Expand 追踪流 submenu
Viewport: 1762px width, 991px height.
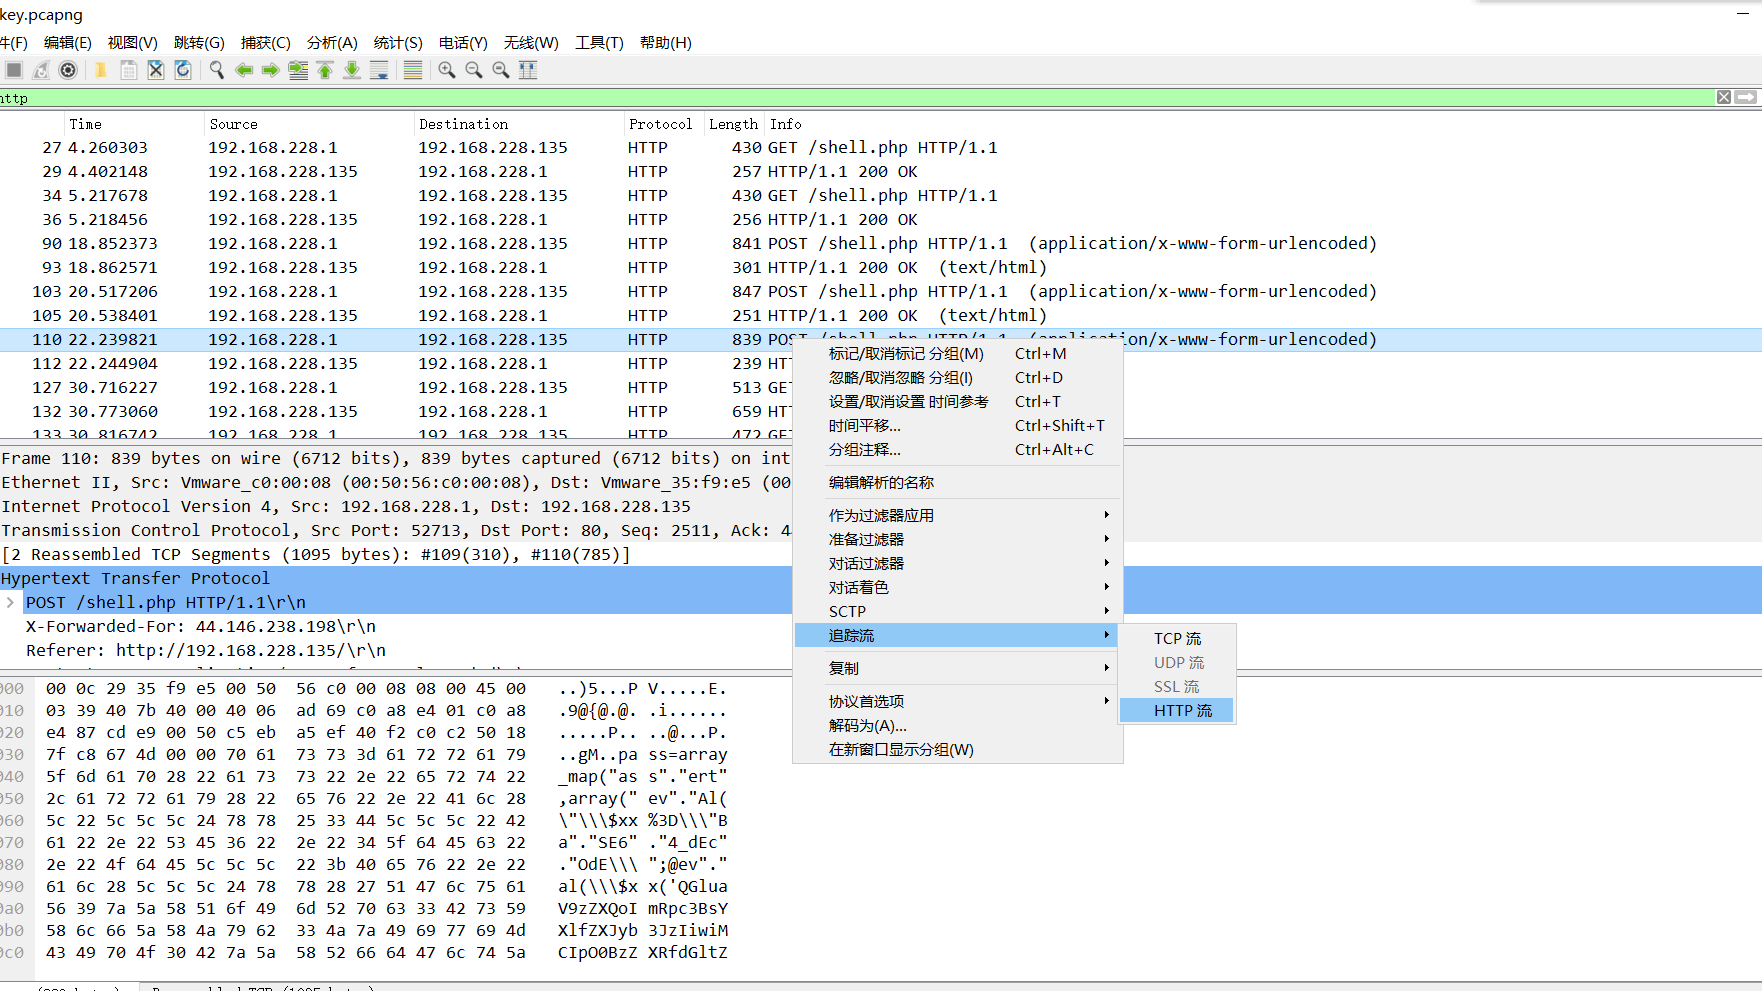[x=958, y=635]
